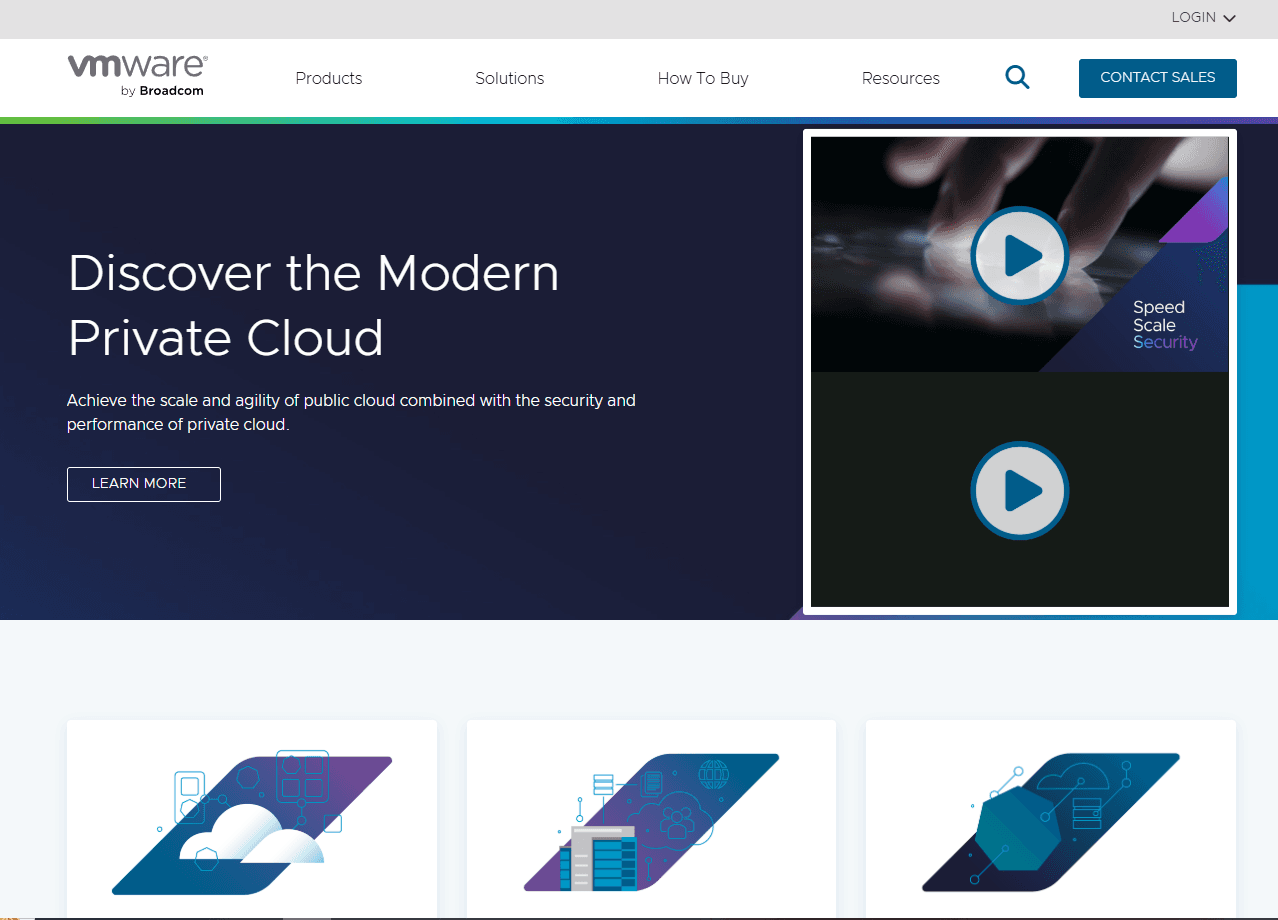The width and height of the screenshot is (1278, 920).
Task: Click the VMware by Broadcom logo
Action: 137,76
